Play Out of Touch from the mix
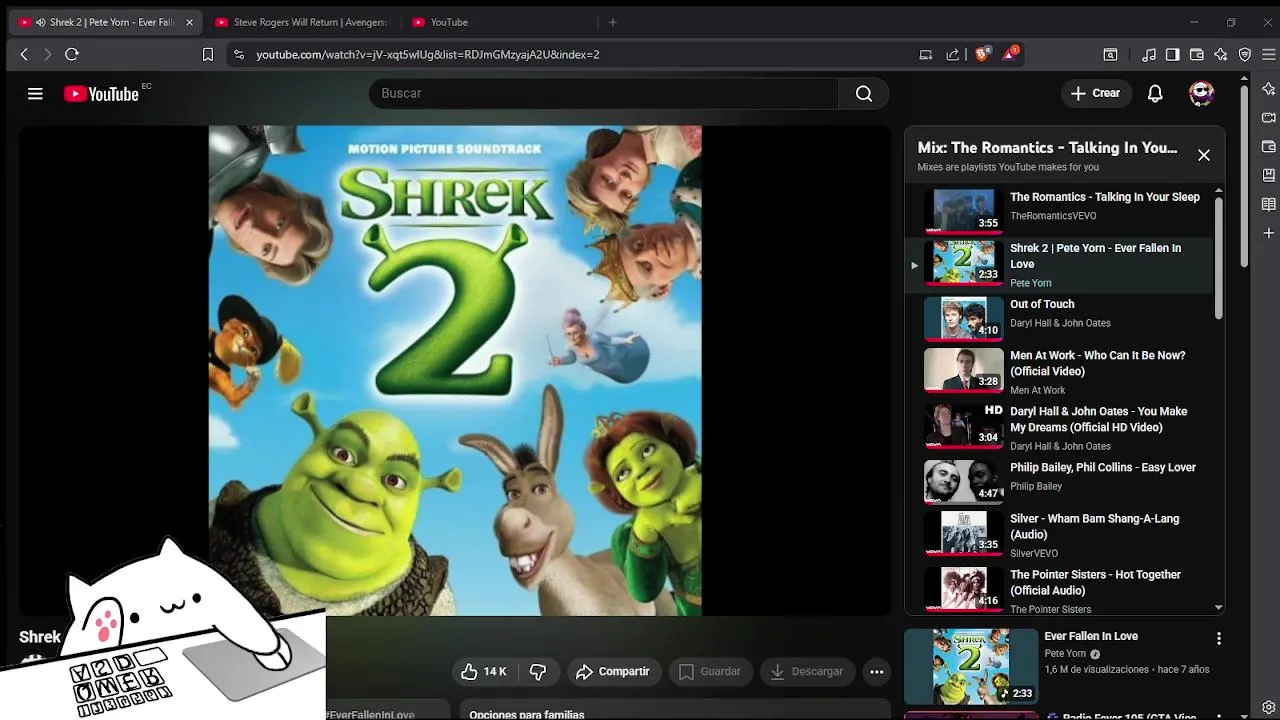 pyautogui.click(x=1060, y=318)
